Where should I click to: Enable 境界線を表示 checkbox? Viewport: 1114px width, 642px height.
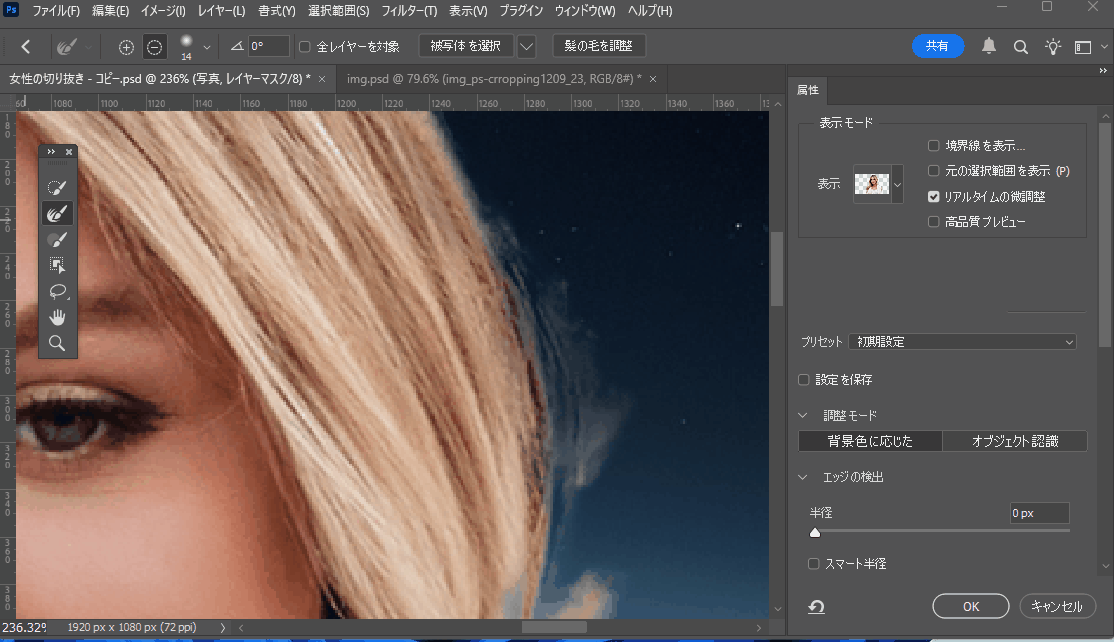[x=934, y=146]
